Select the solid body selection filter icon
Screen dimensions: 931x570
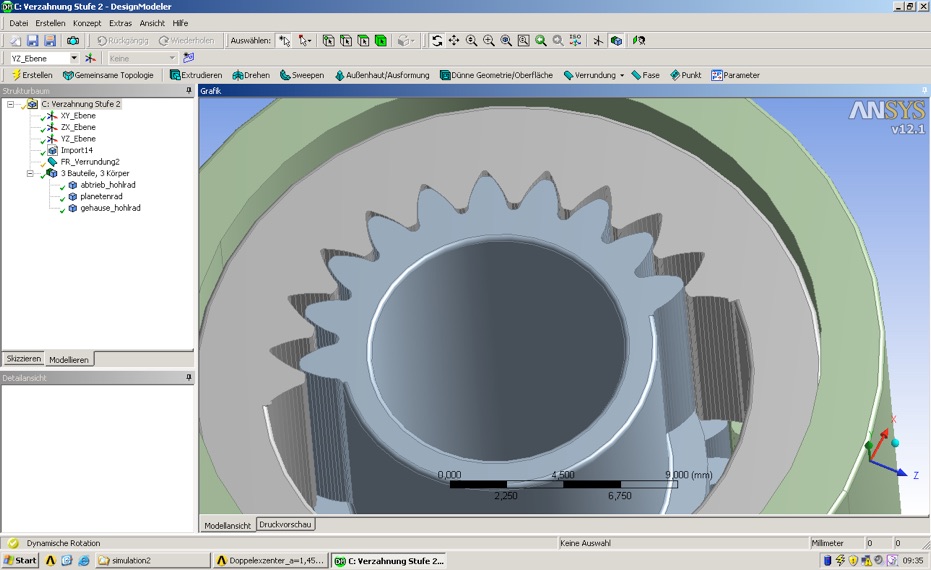tap(381, 40)
